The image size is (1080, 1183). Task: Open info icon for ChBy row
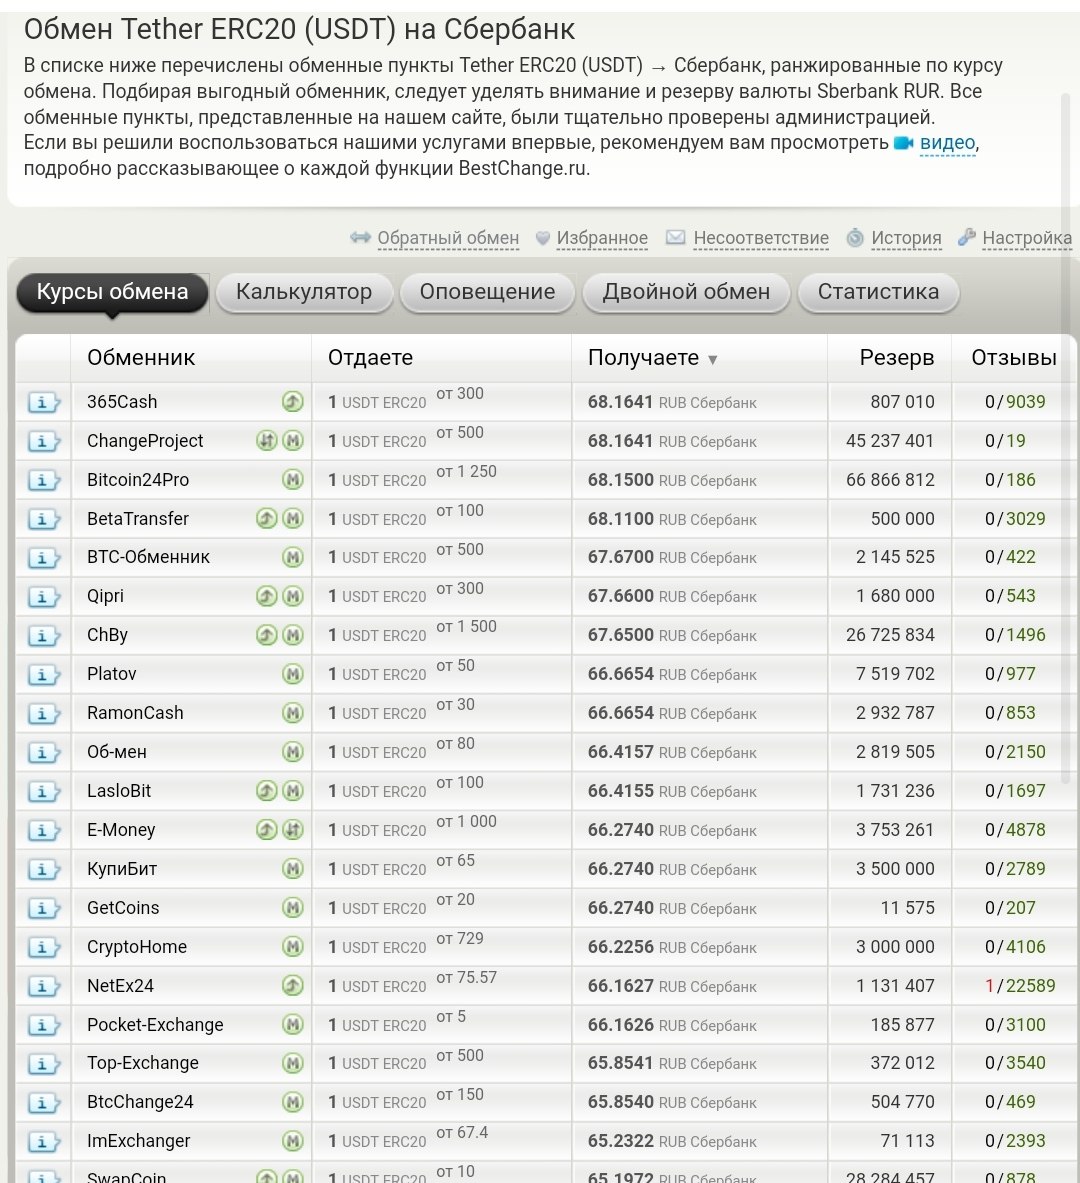tap(43, 636)
